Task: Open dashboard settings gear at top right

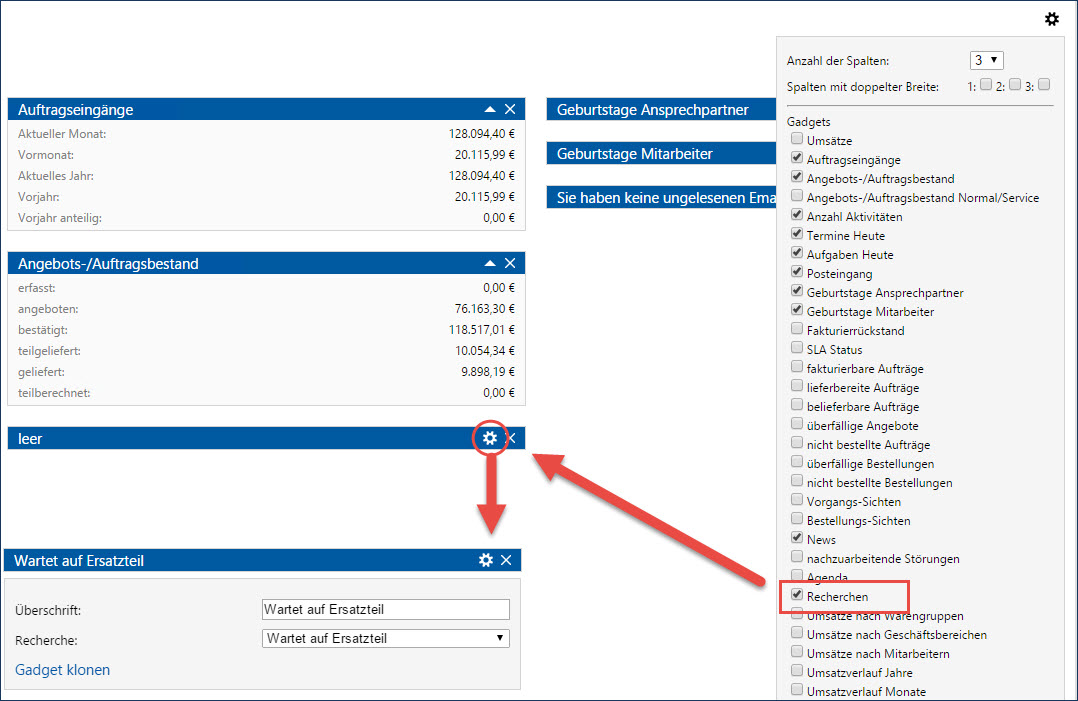Action: coord(1051,19)
